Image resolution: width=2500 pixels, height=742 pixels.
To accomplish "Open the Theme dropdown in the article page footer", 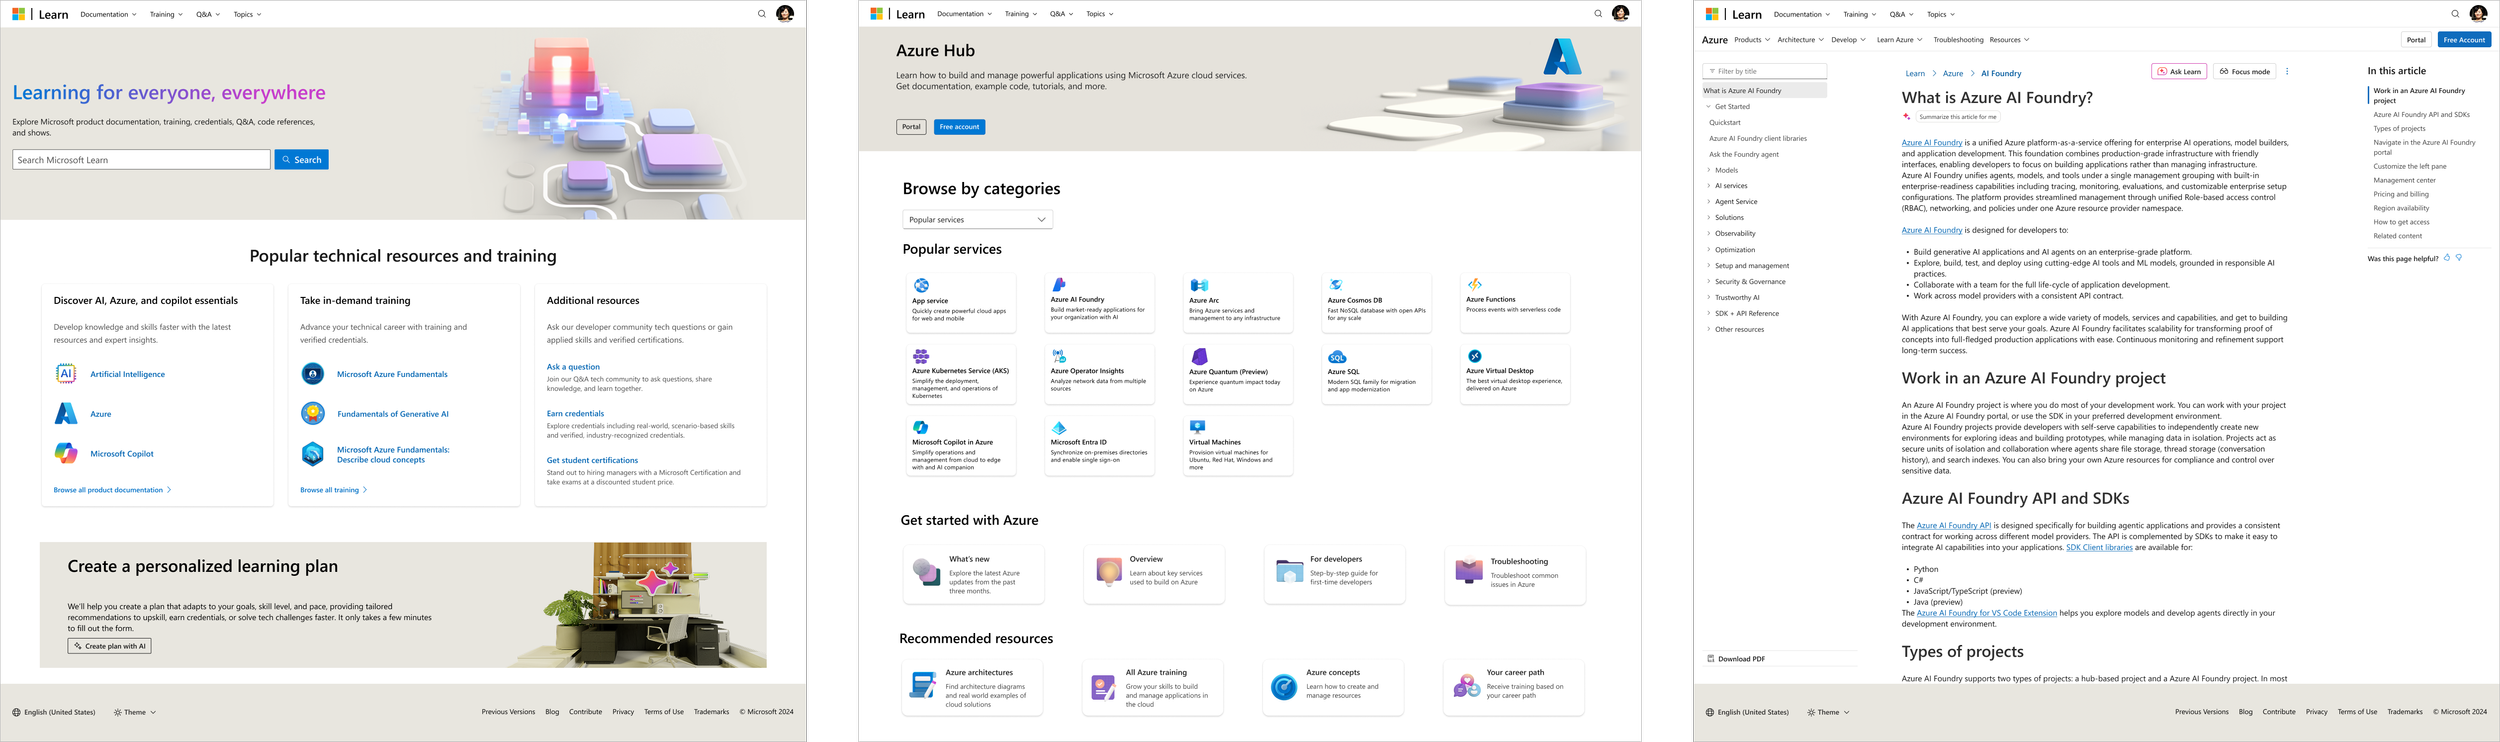I will click(x=1828, y=712).
